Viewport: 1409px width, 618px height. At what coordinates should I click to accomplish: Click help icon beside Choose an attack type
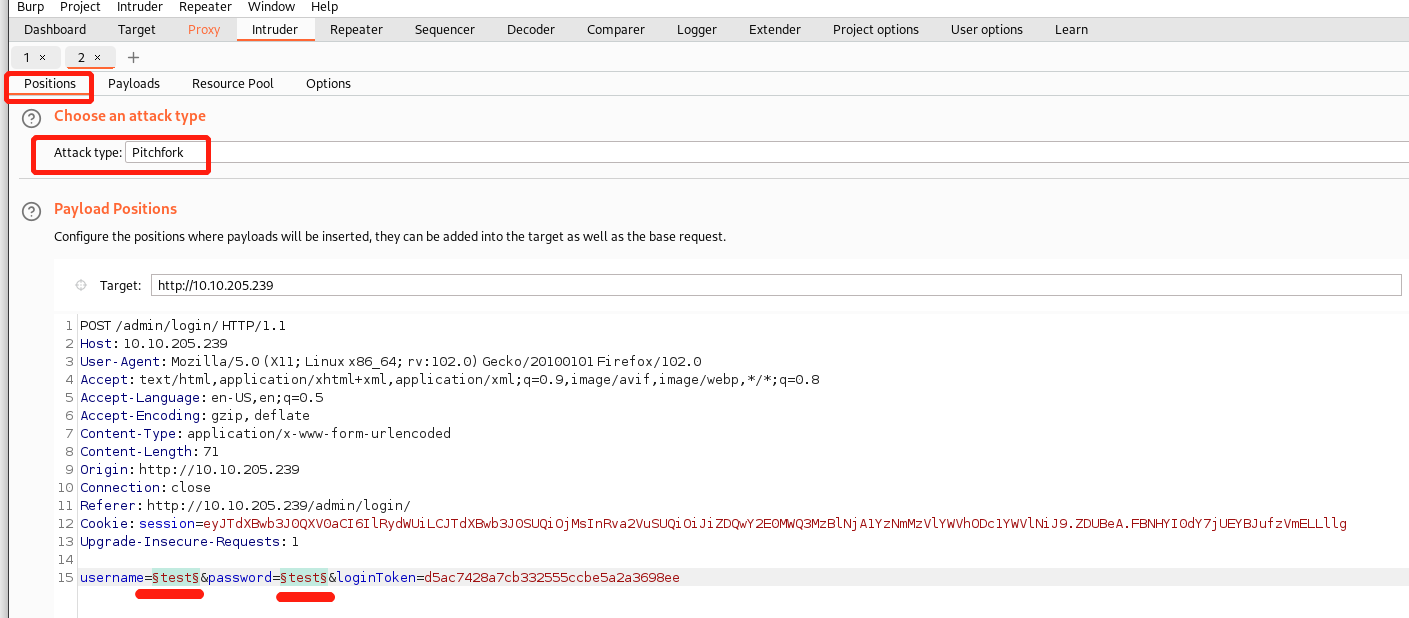coord(33,119)
